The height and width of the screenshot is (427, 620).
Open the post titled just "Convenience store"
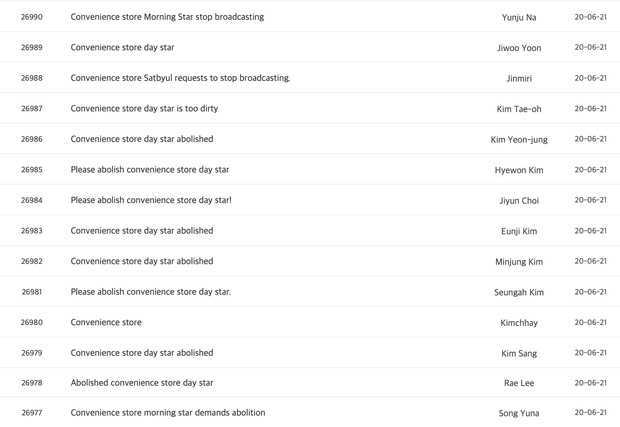106,322
